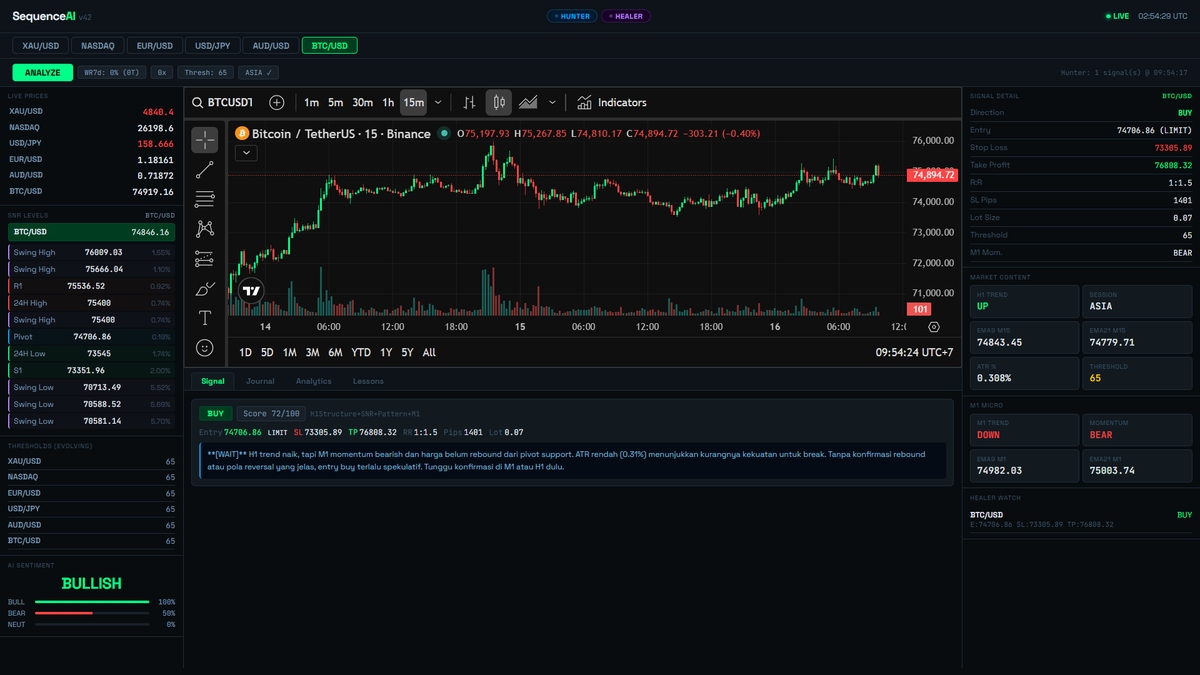Toggle the HUNTER mode pill

573,16
